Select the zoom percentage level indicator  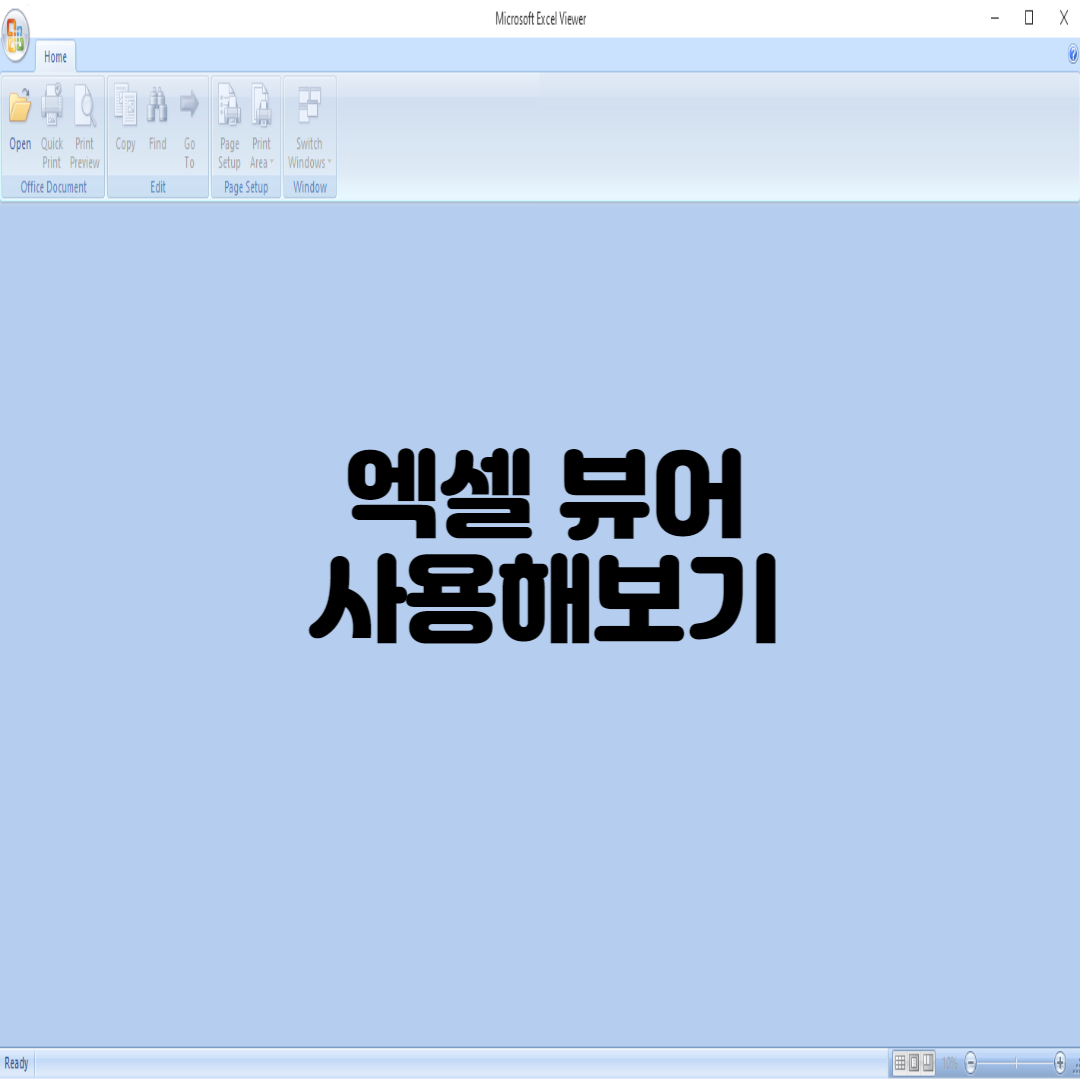949,1063
